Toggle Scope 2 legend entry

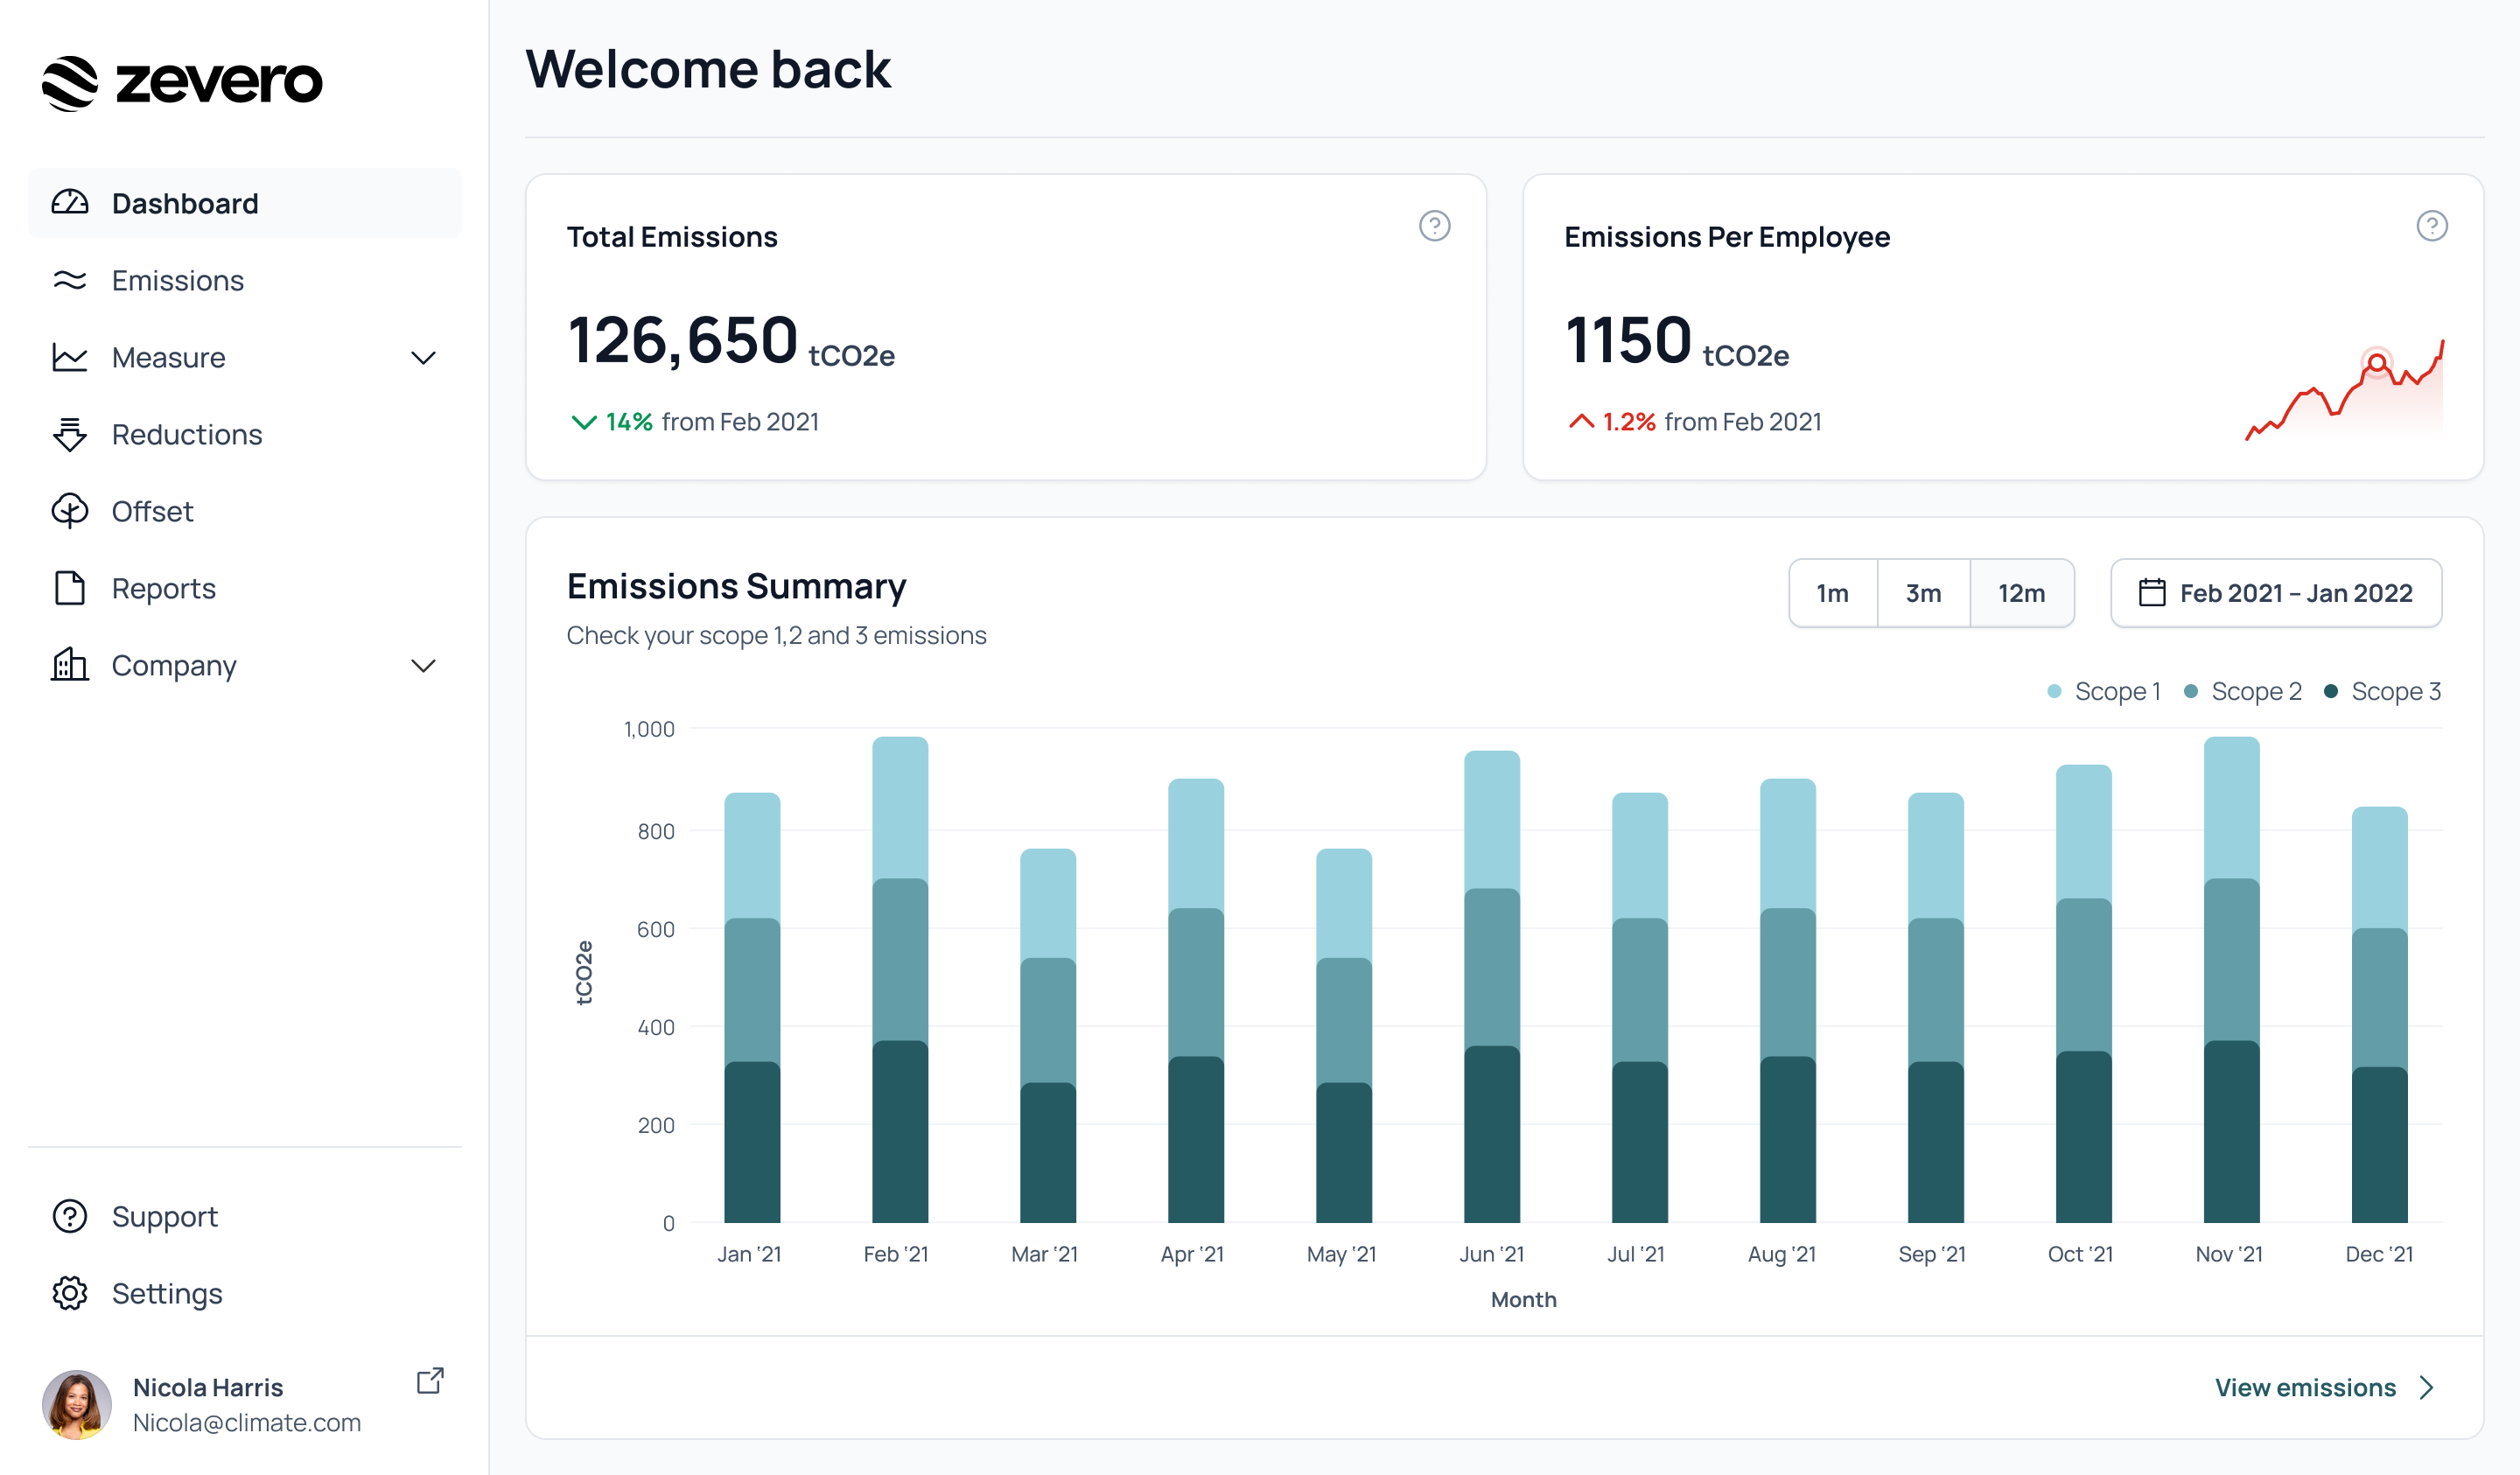(x=2242, y=691)
